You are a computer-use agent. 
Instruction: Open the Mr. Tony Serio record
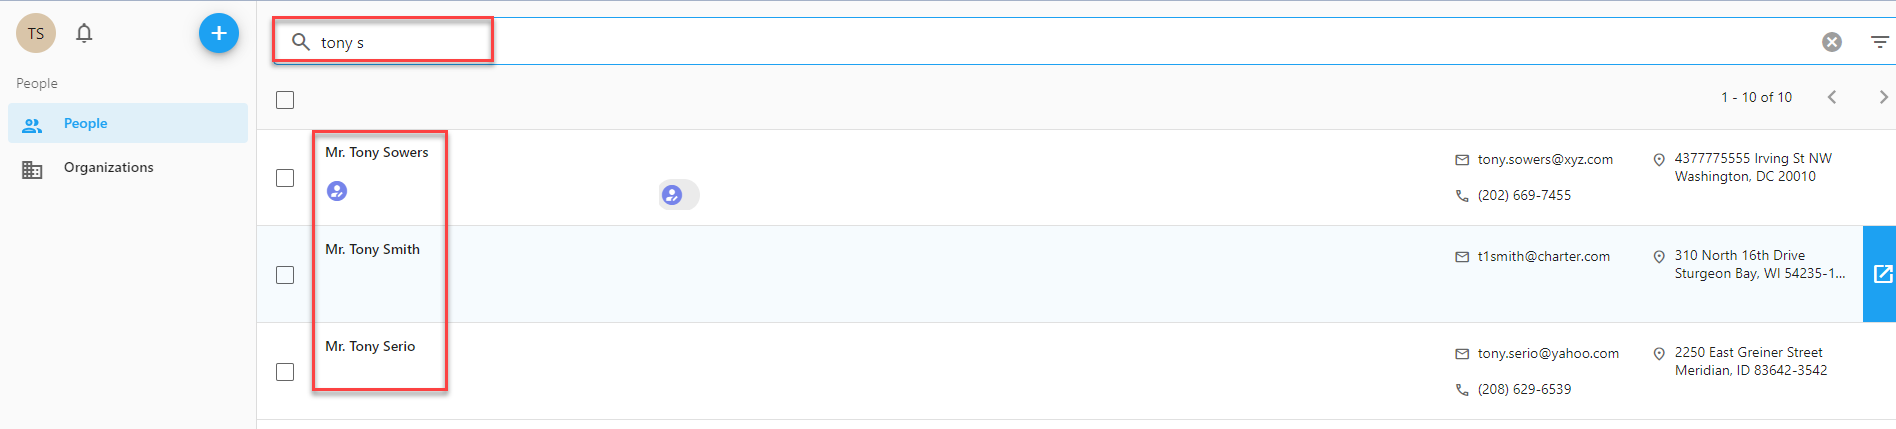pos(370,346)
